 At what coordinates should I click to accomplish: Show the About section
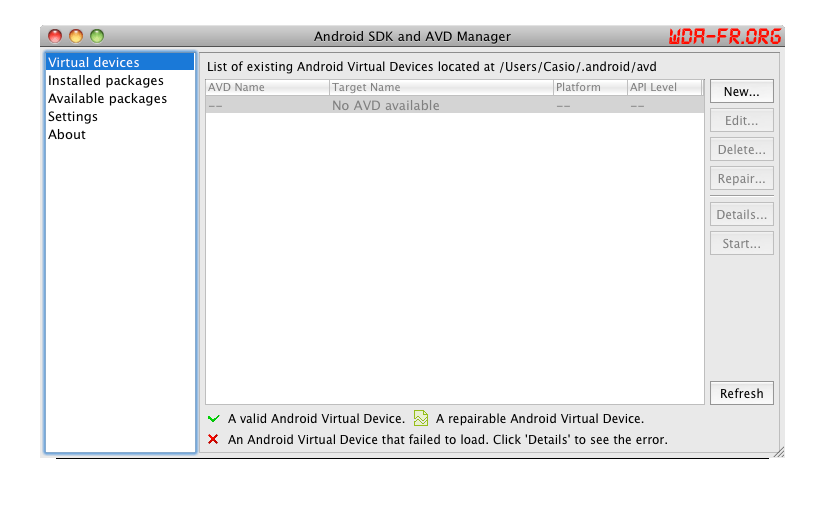pyautogui.click(x=67, y=135)
